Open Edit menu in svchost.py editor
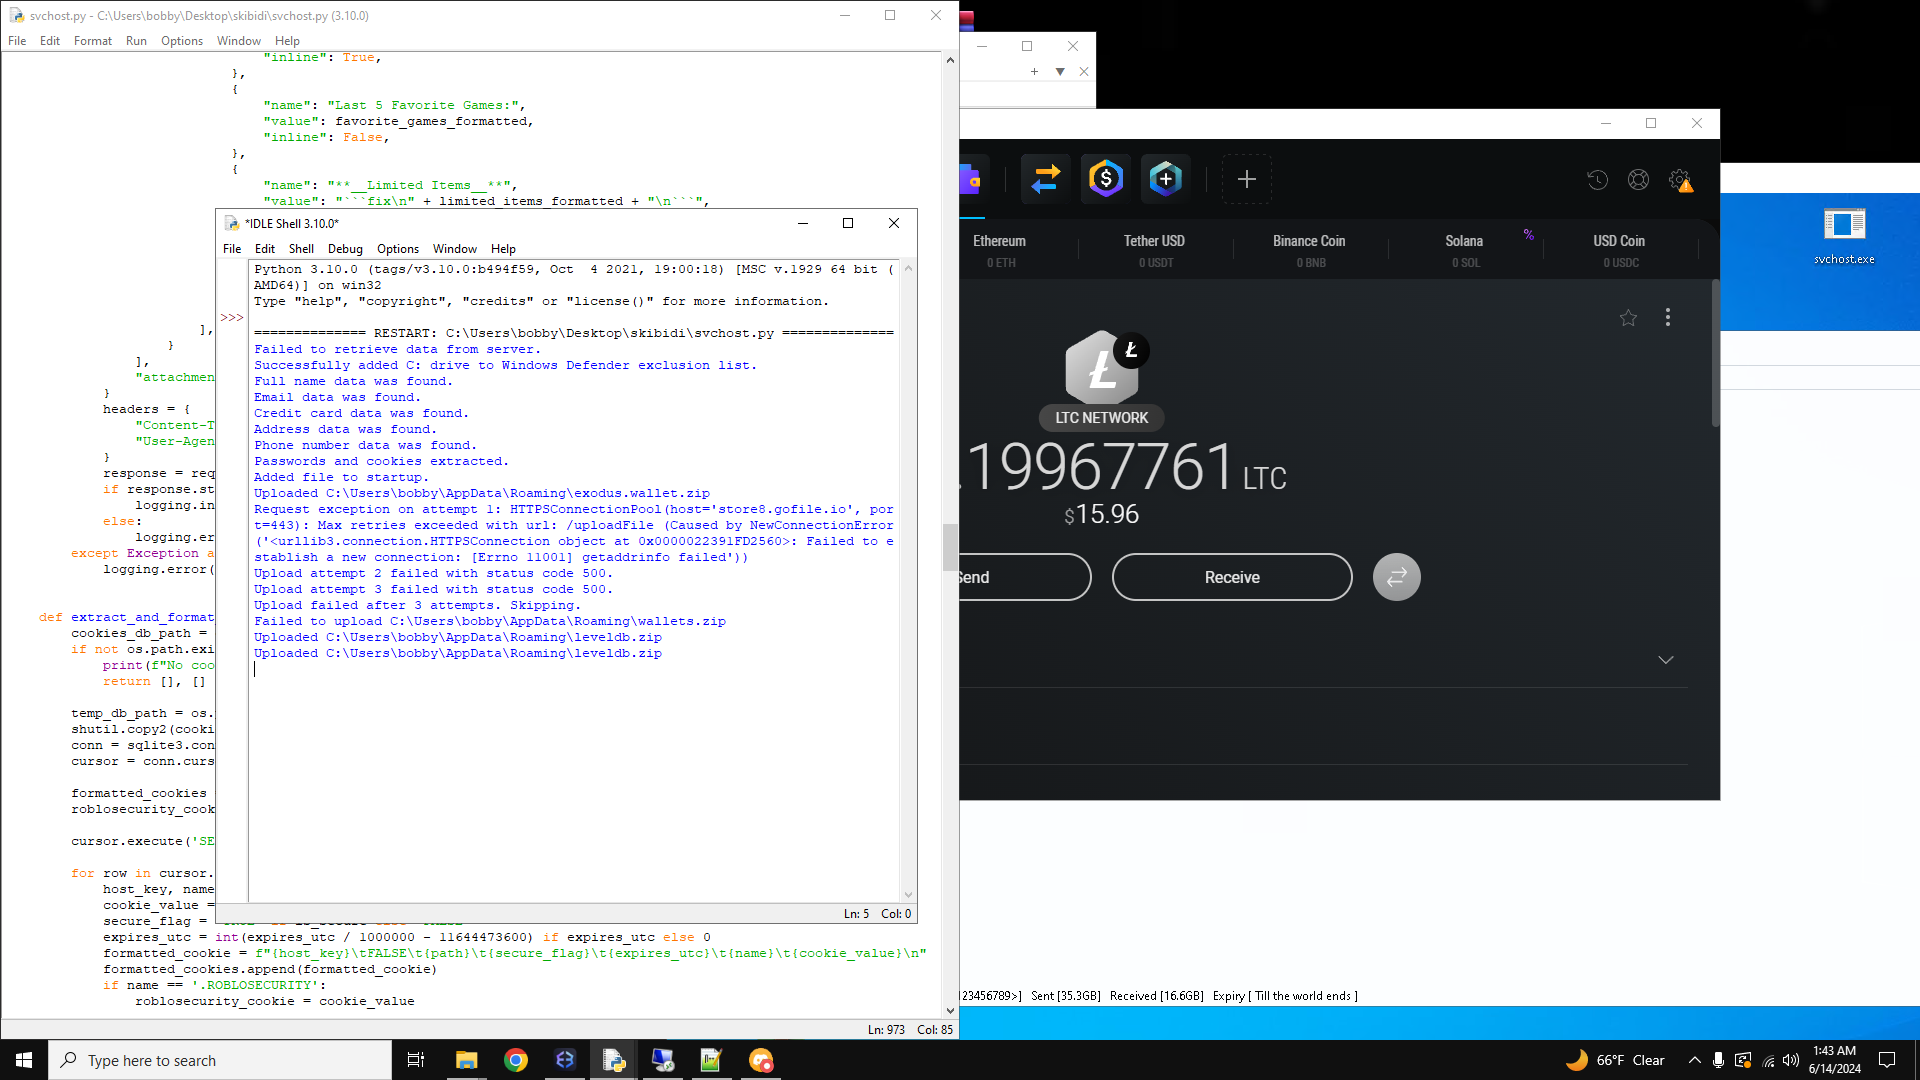Image resolution: width=1920 pixels, height=1080 pixels. click(50, 41)
